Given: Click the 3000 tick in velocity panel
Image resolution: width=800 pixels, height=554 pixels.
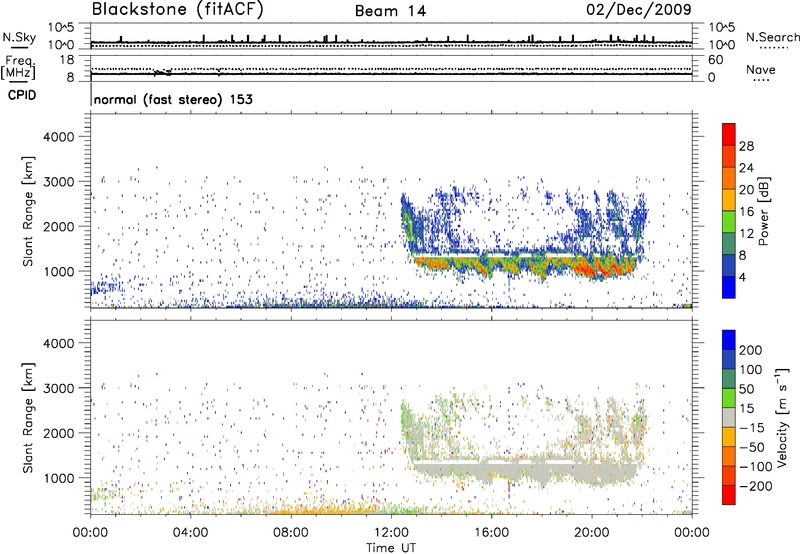Looking at the screenshot, I should [59, 388].
